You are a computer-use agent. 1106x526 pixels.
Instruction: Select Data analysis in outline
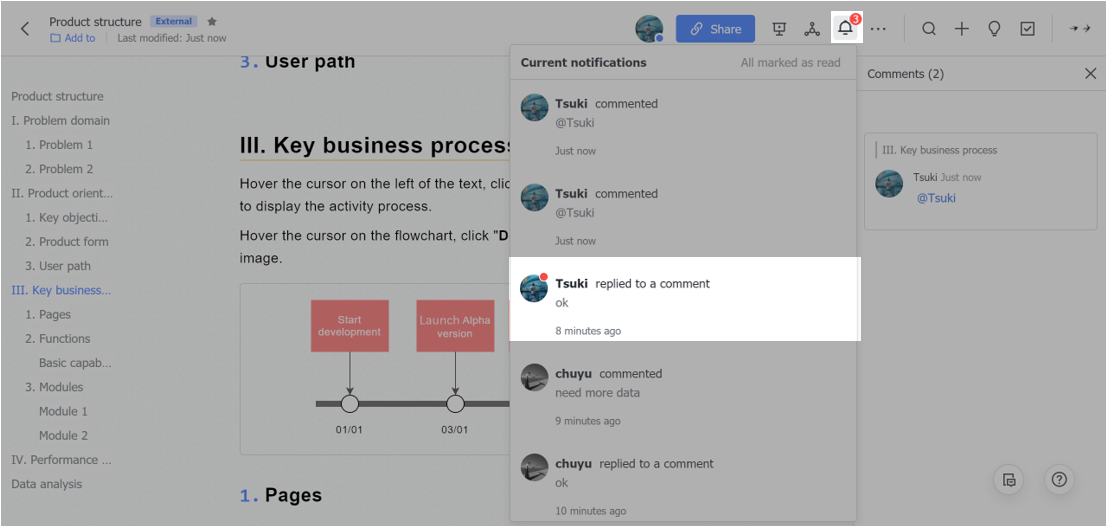(x=47, y=484)
